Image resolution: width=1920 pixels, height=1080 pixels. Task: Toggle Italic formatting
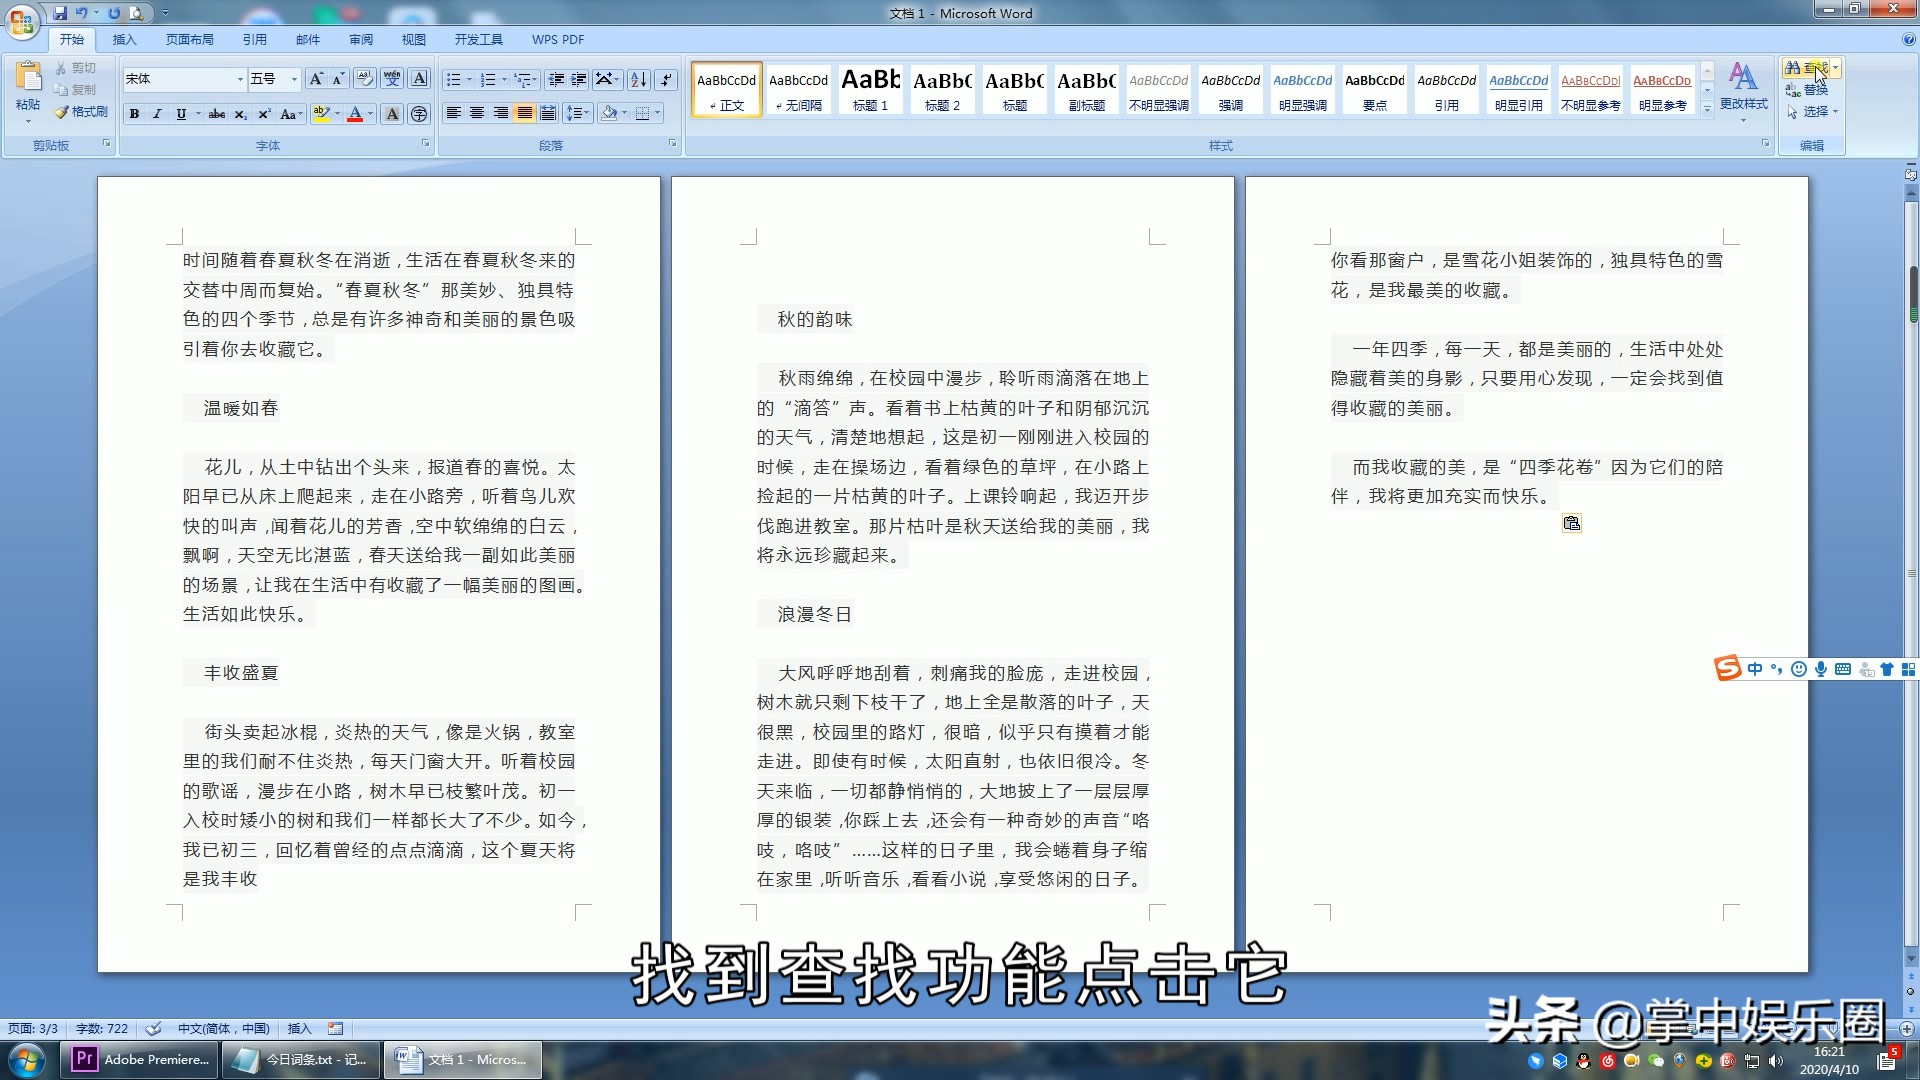pyautogui.click(x=157, y=114)
